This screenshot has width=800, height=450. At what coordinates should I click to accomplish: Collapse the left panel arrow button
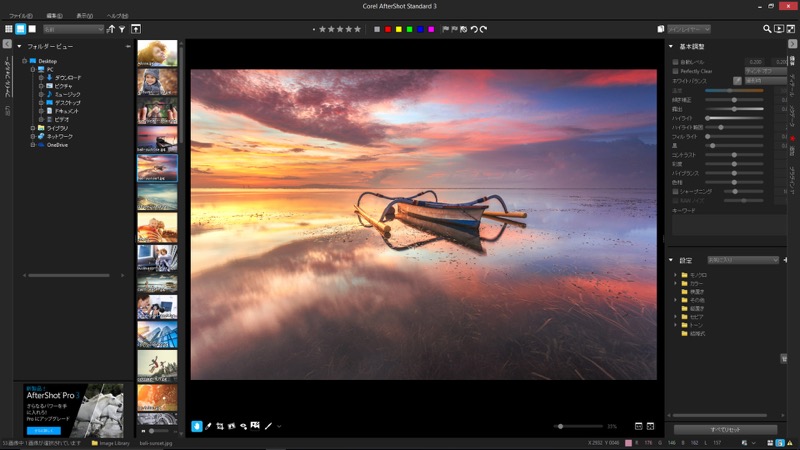[x=7, y=44]
